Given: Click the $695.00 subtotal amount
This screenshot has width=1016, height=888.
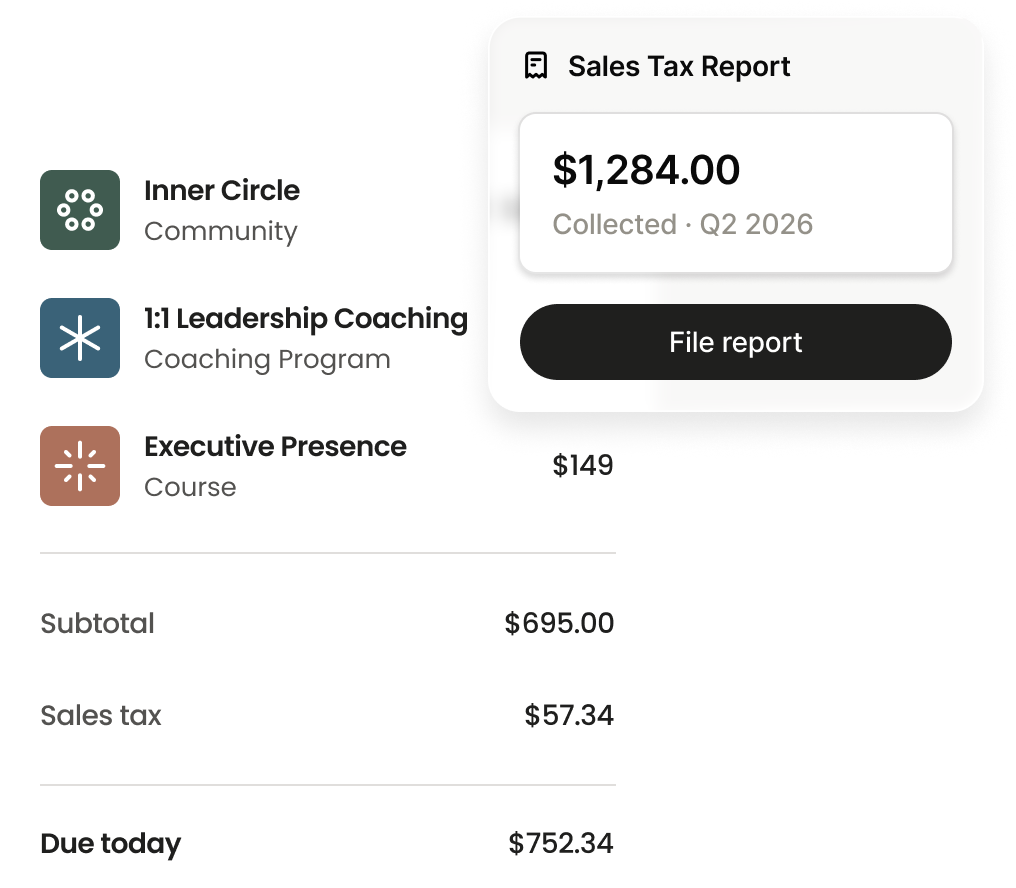Looking at the screenshot, I should pos(559,624).
